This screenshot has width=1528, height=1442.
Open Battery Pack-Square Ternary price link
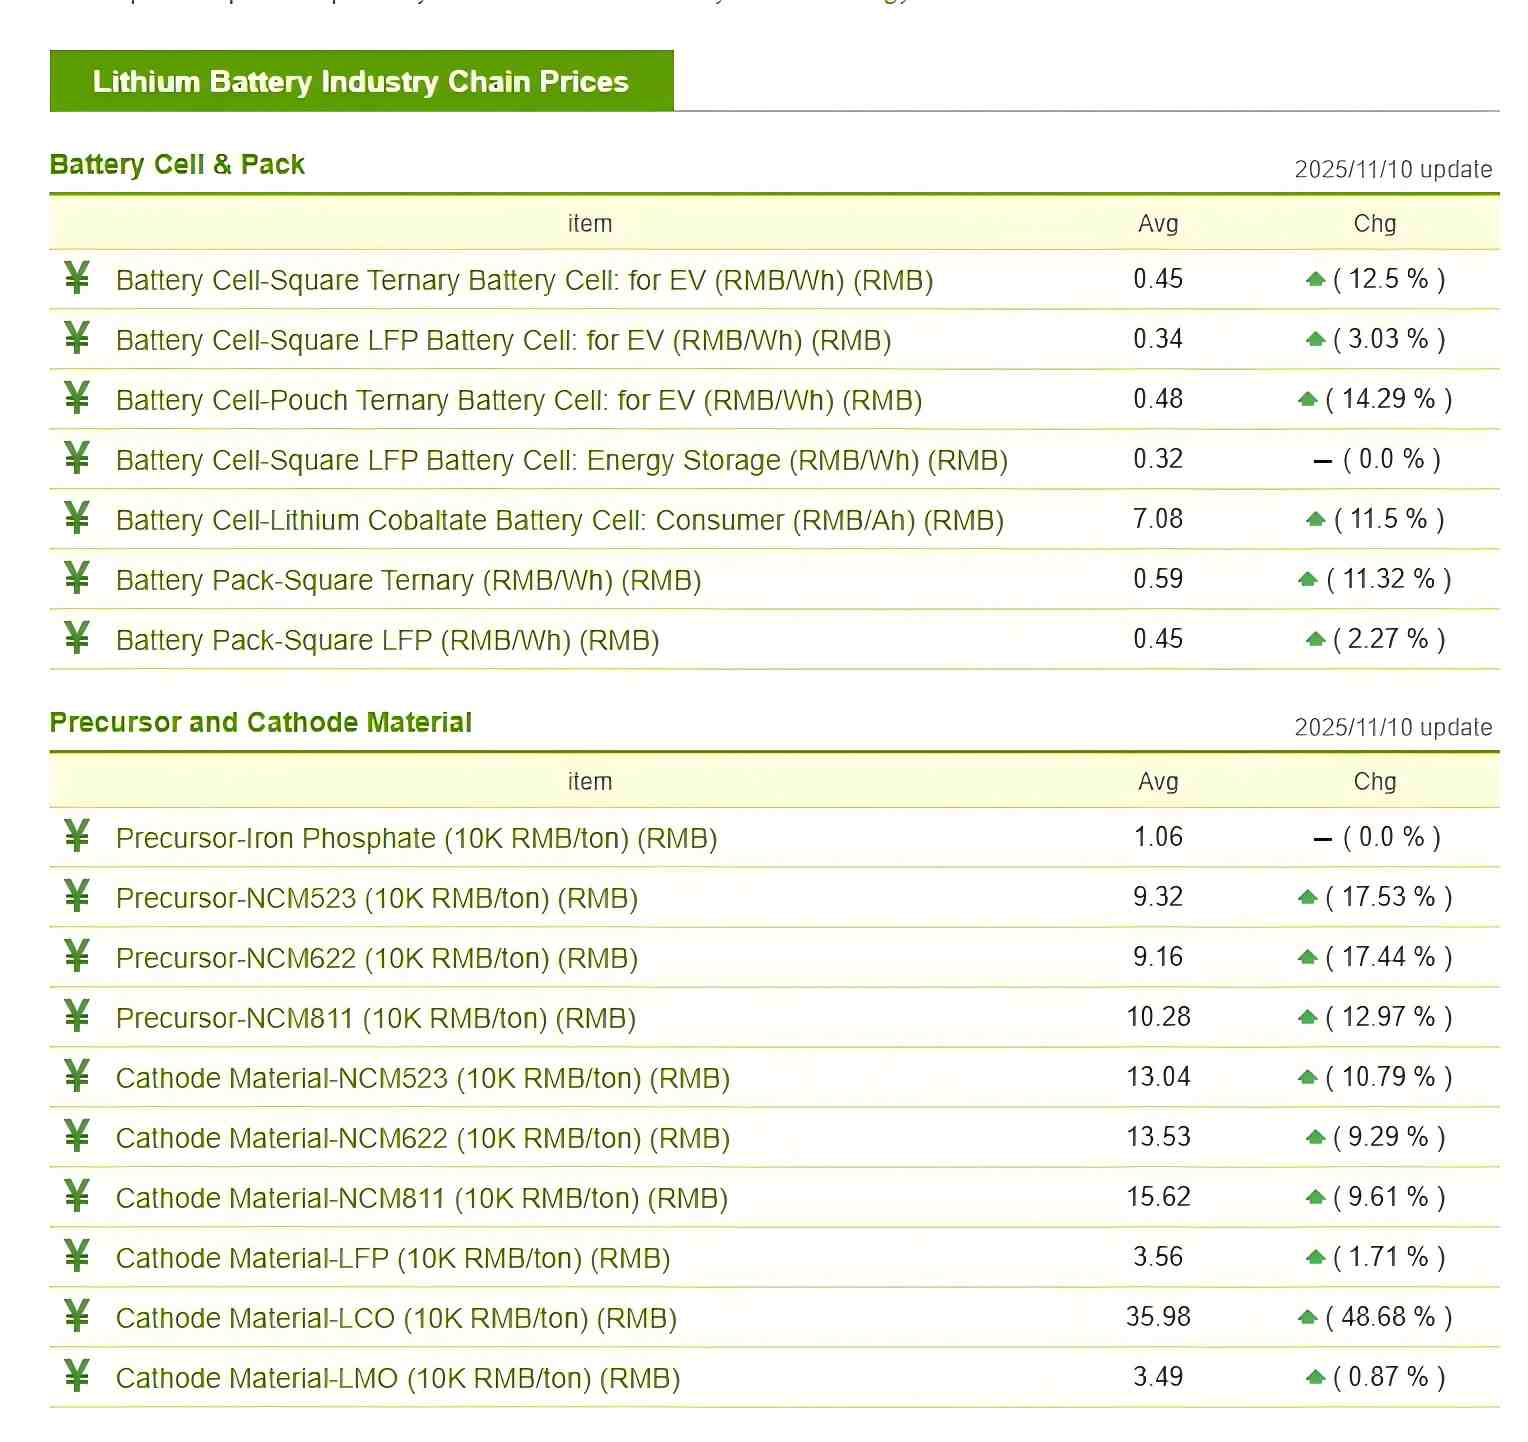coord(408,580)
